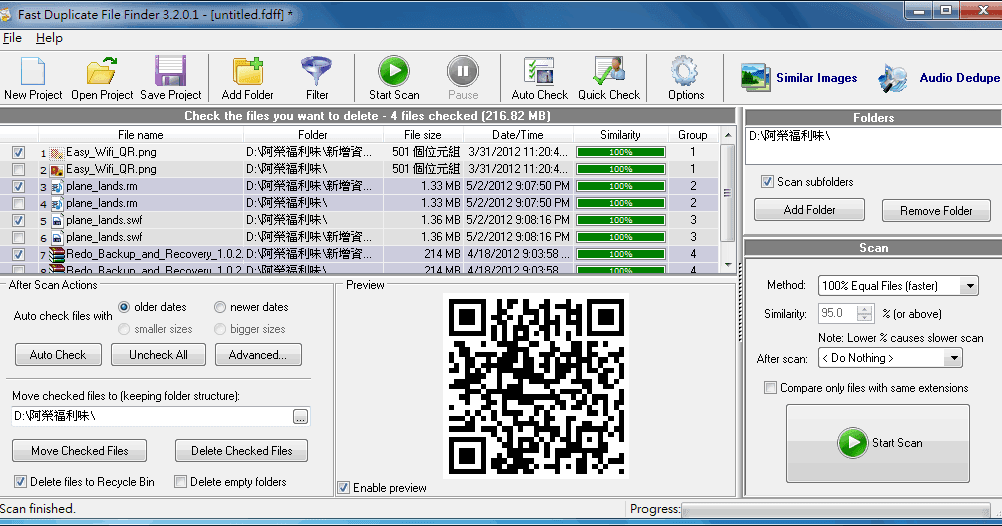
Task: Enable Delete empty folders option
Action: point(180,482)
